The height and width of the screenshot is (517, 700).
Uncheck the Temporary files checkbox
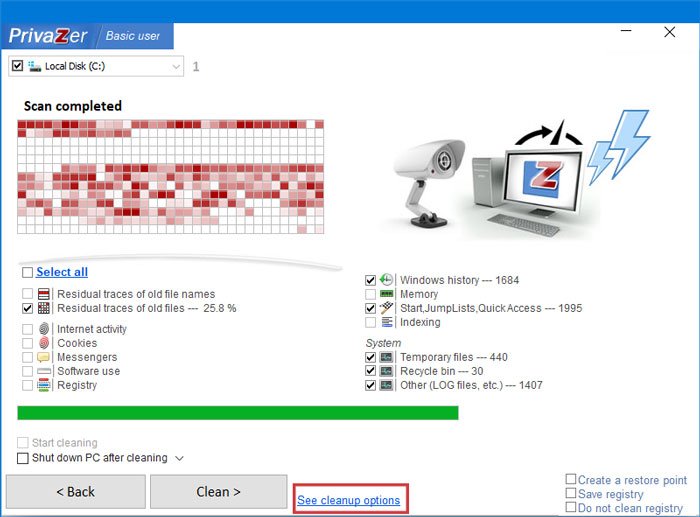click(x=370, y=357)
